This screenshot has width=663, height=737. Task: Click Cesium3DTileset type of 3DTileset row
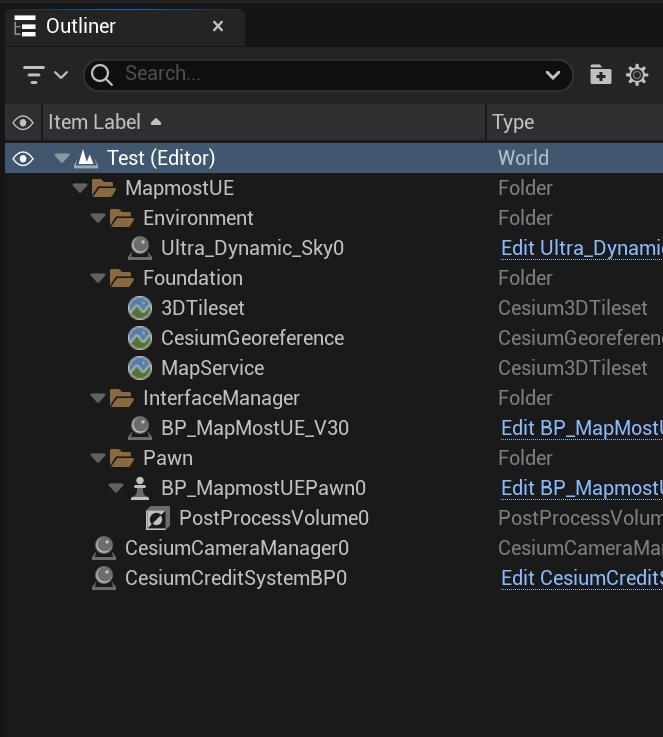(x=572, y=308)
